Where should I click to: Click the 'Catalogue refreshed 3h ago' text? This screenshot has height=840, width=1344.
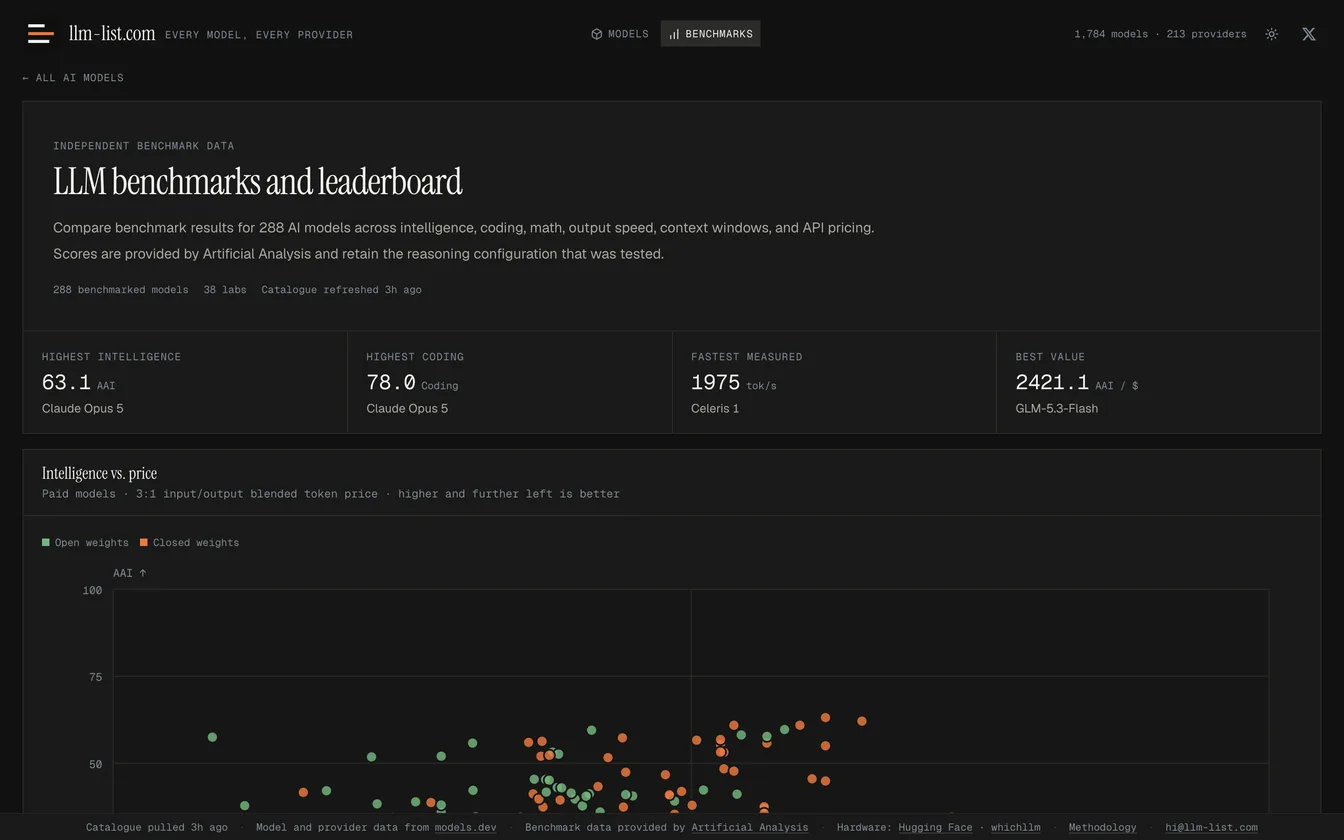tap(342, 290)
